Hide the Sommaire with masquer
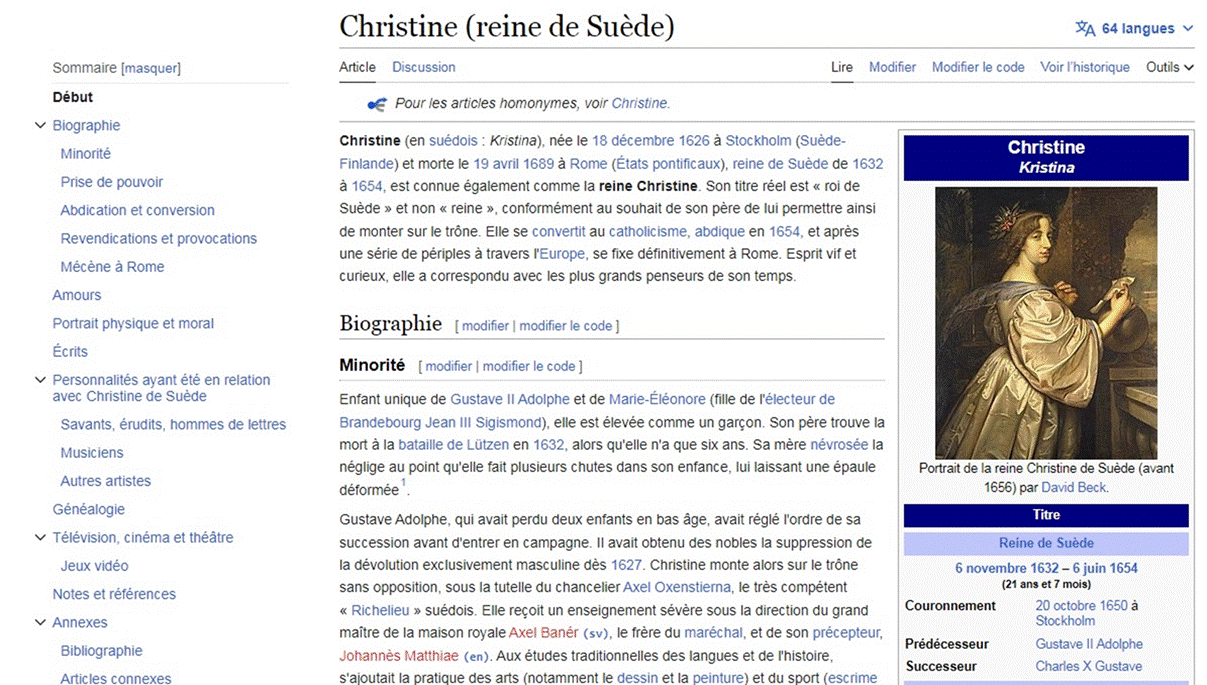The width and height of the screenshot is (1207, 685). (151, 68)
